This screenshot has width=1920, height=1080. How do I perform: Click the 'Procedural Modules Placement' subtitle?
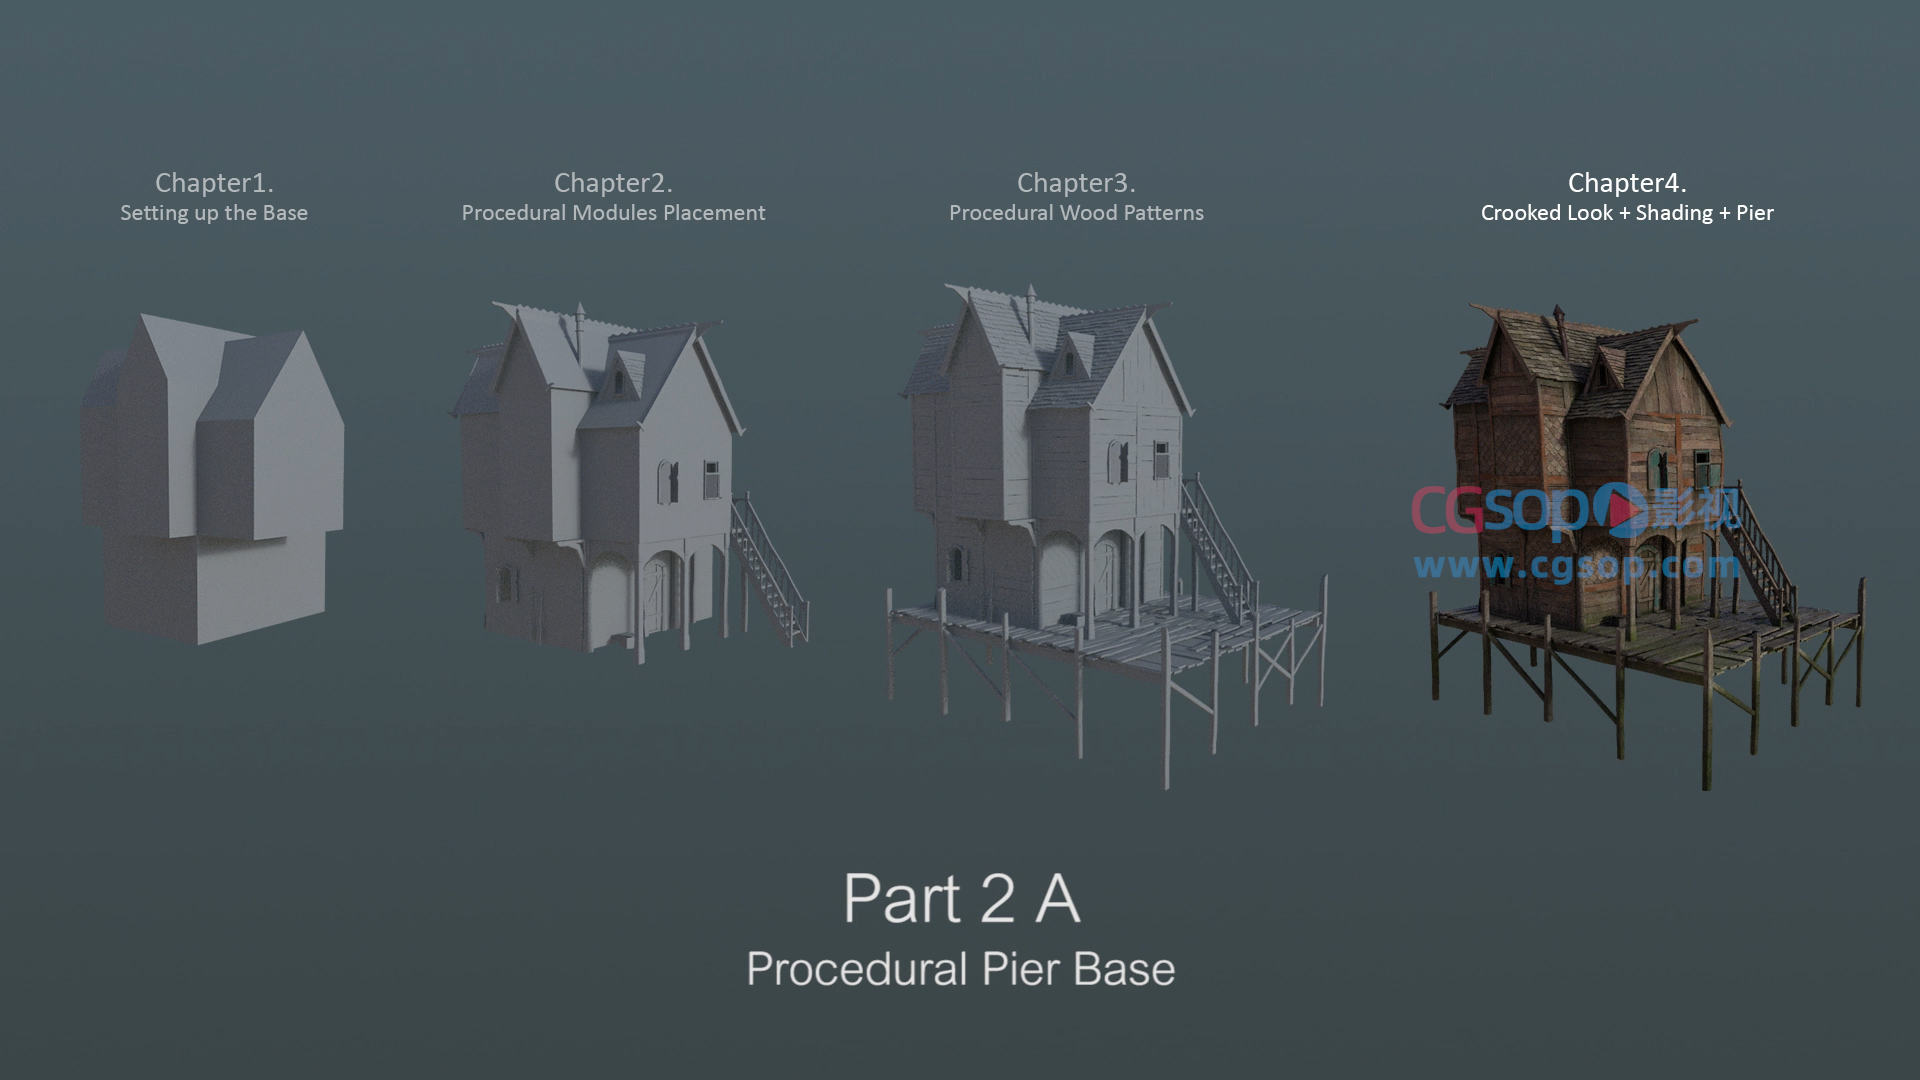[x=613, y=213]
